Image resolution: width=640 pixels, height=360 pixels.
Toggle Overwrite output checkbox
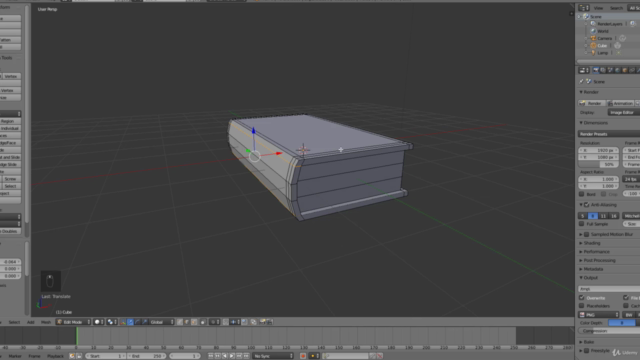point(582,298)
